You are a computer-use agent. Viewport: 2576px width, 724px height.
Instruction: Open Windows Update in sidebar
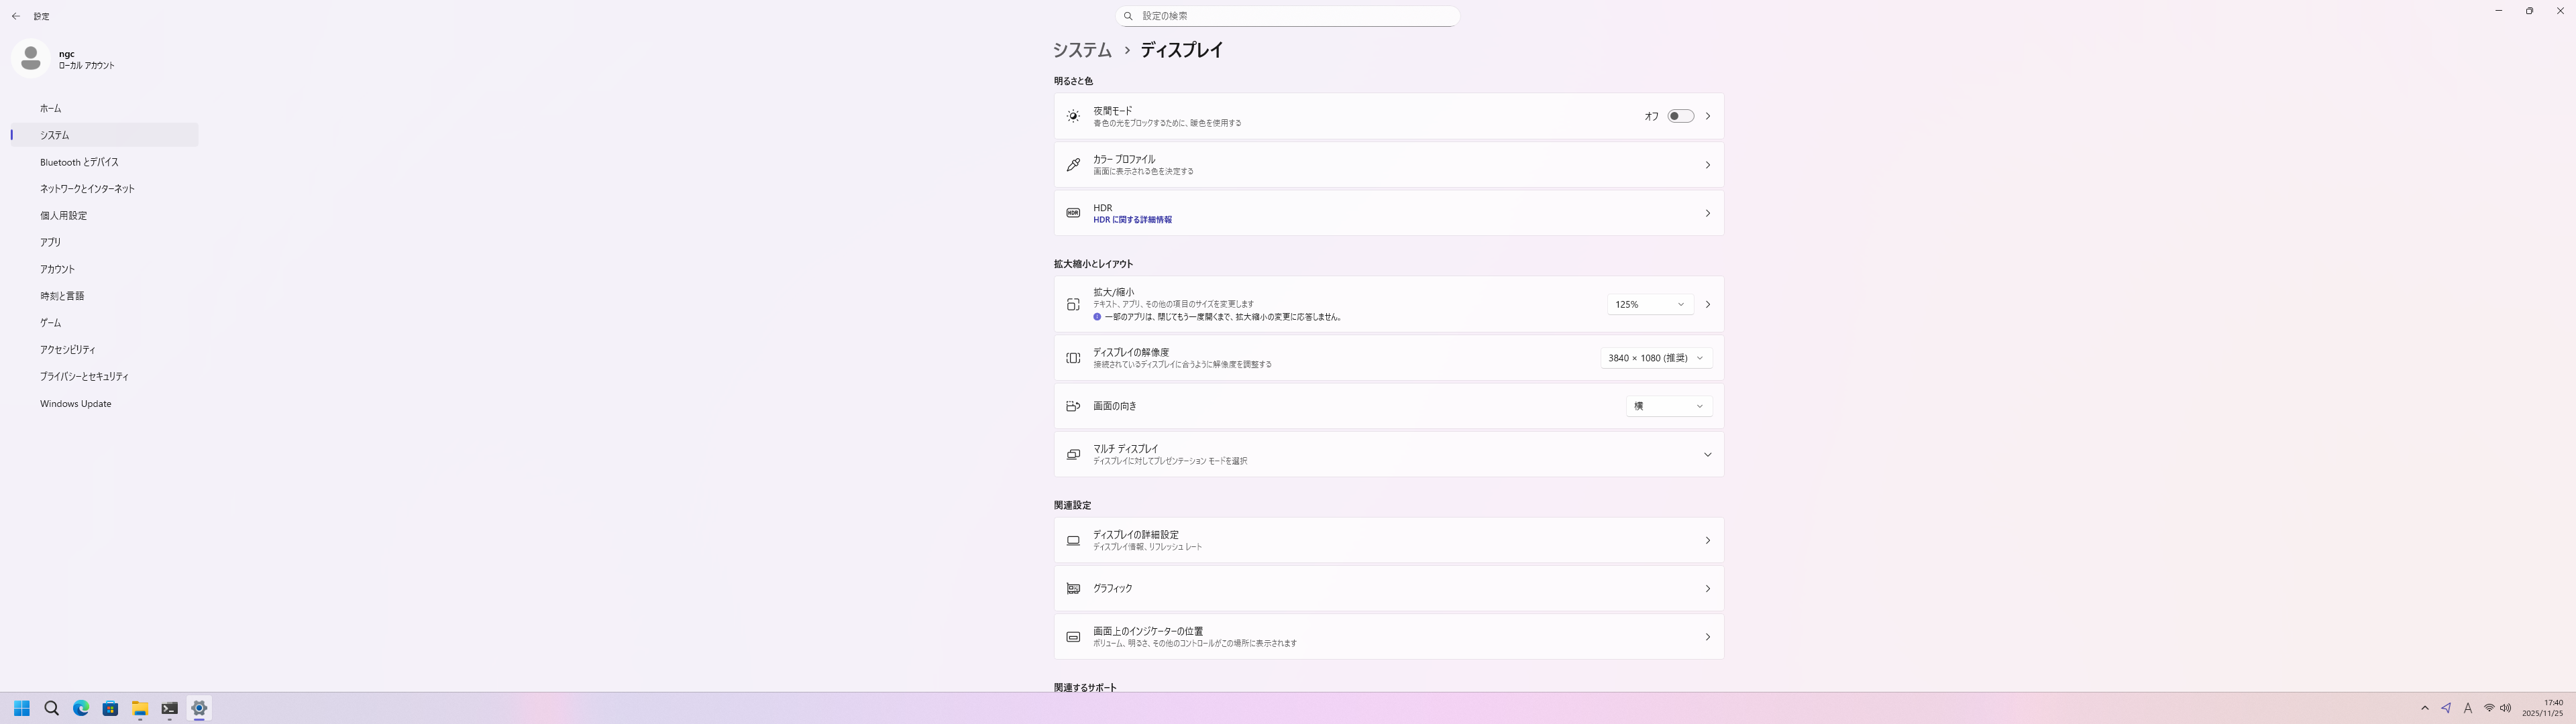click(76, 404)
